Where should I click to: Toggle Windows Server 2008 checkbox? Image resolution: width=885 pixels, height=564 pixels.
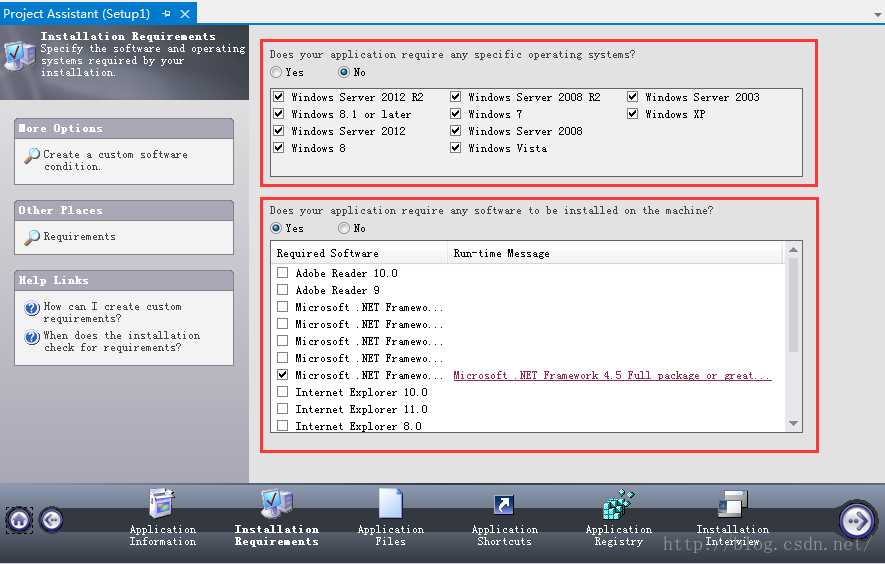[455, 130]
